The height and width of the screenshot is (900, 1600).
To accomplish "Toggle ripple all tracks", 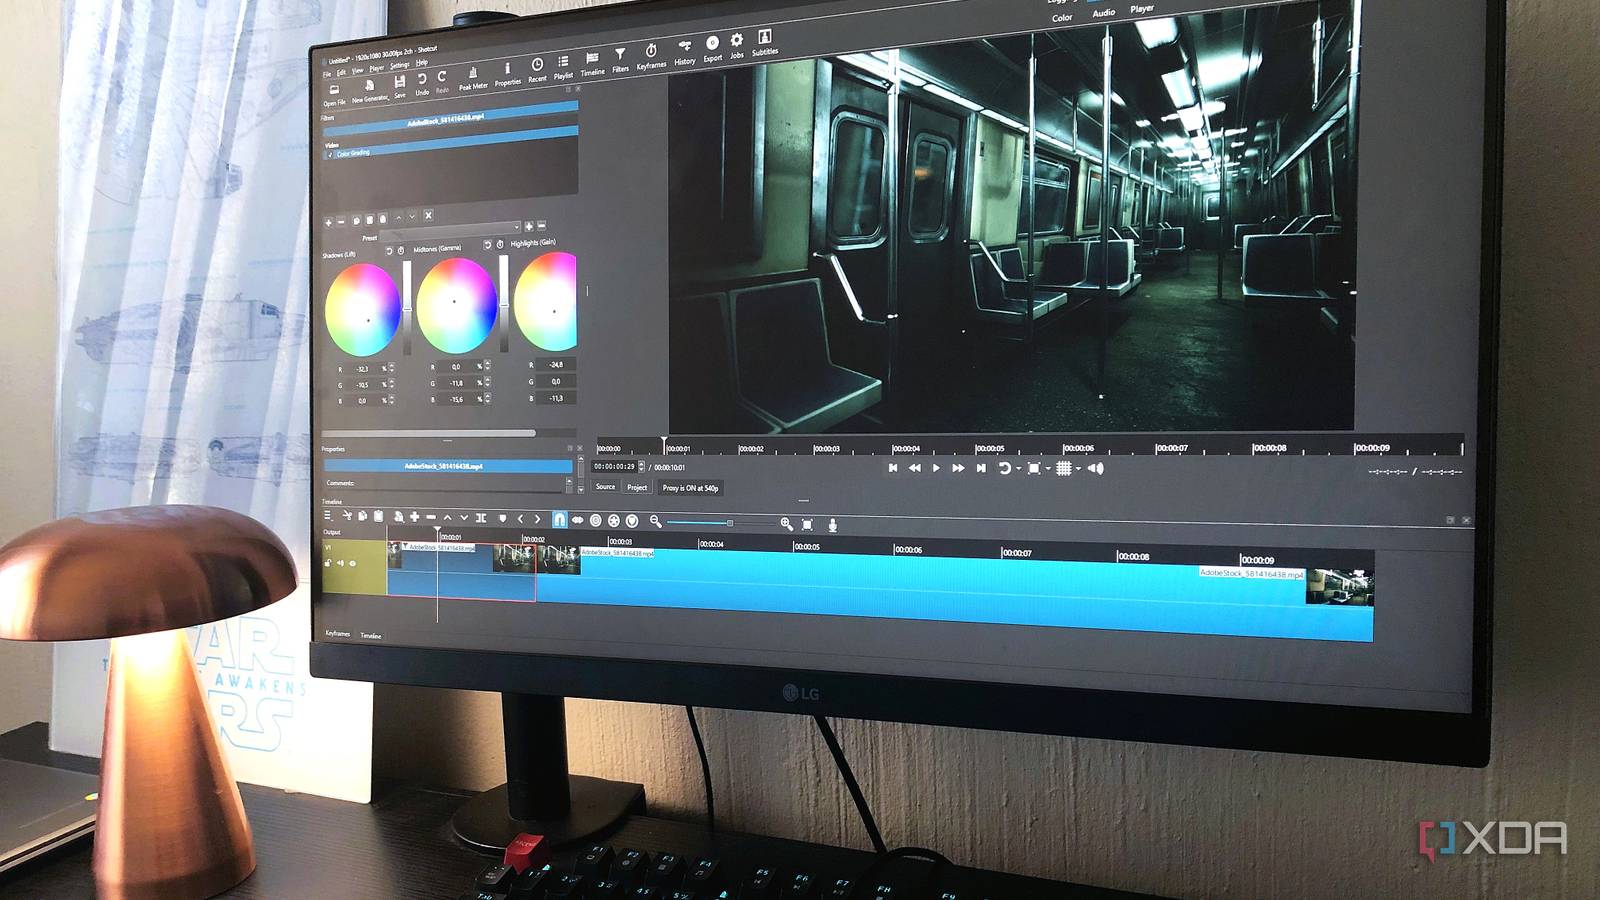I will tap(614, 521).
